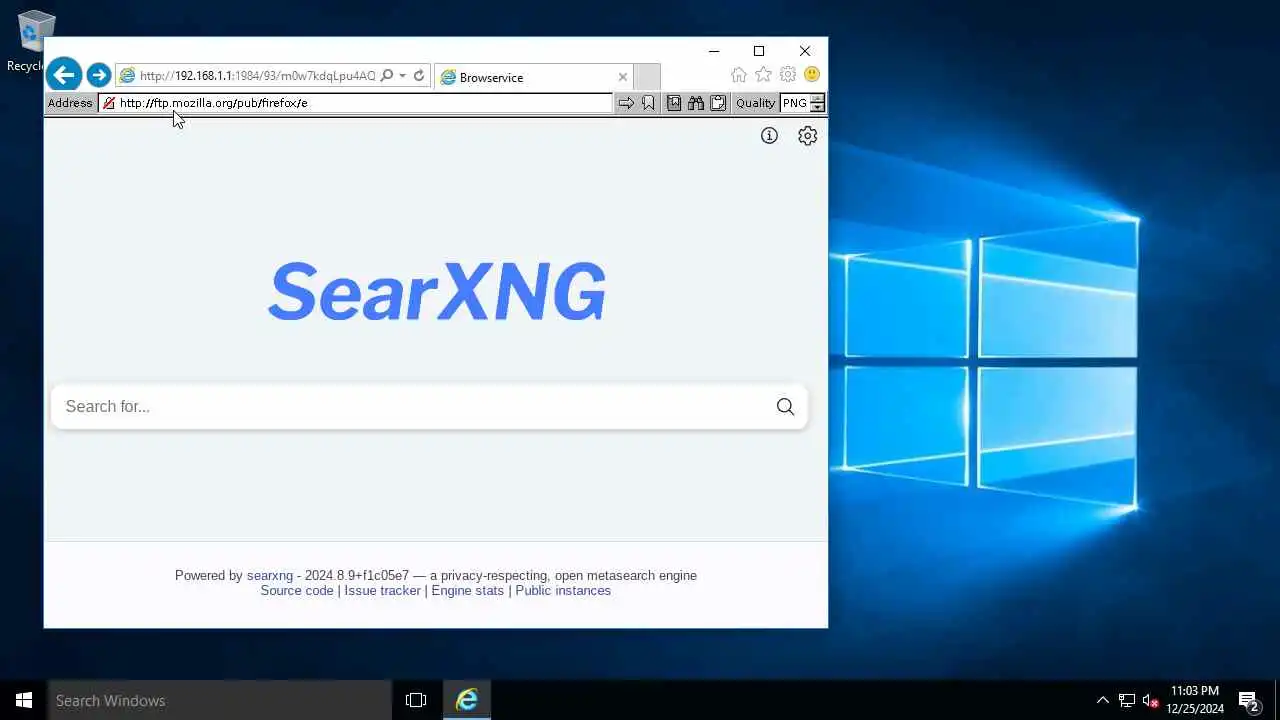The width and height of the screenshot is (1280, 720).
Task: Click the muted volume tray icon
Action: pos(1150,700)
